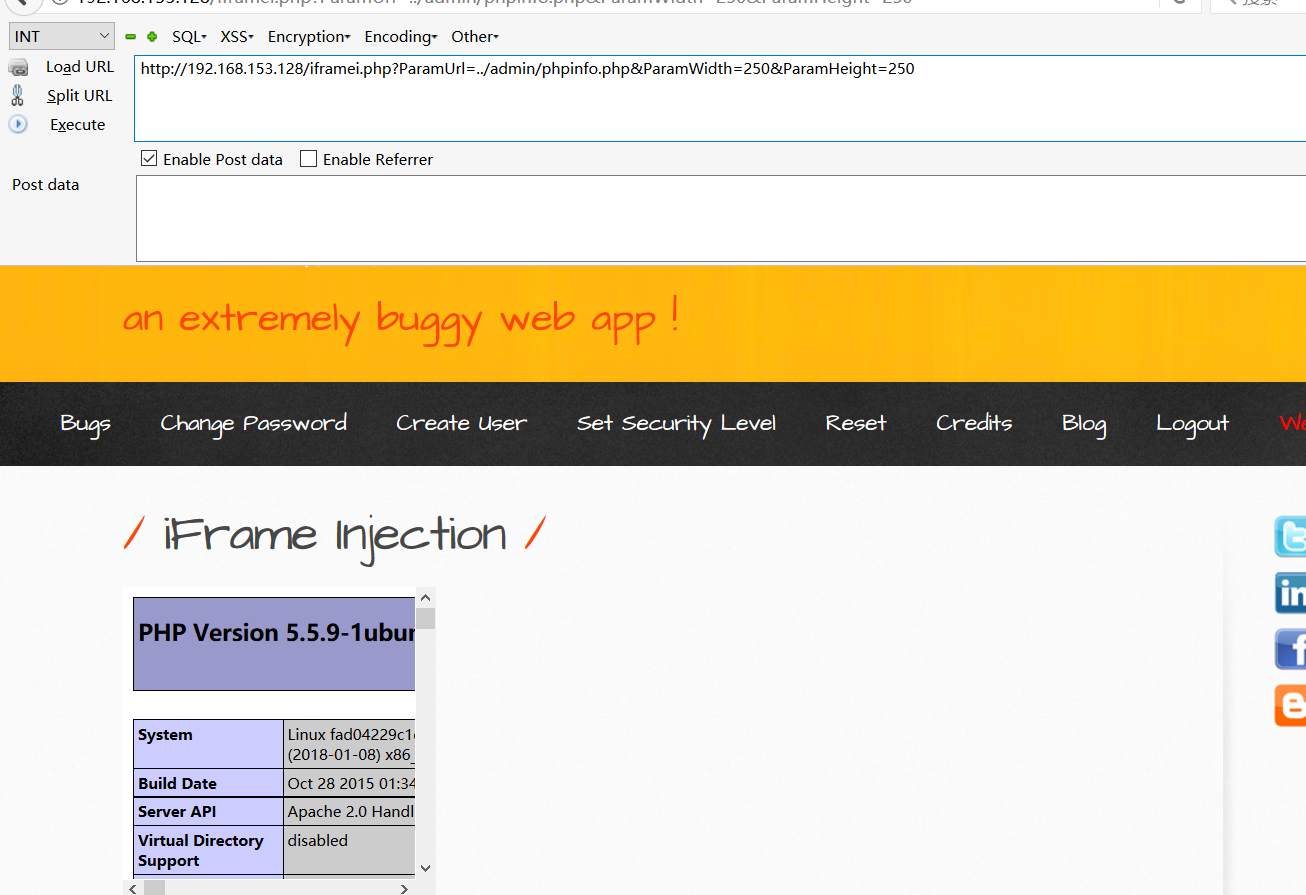Click the 'Oct 28 2015' build date value
The height and width of the screenshot is (895, 1306).
pyautogui.click(x=351, y=784)
